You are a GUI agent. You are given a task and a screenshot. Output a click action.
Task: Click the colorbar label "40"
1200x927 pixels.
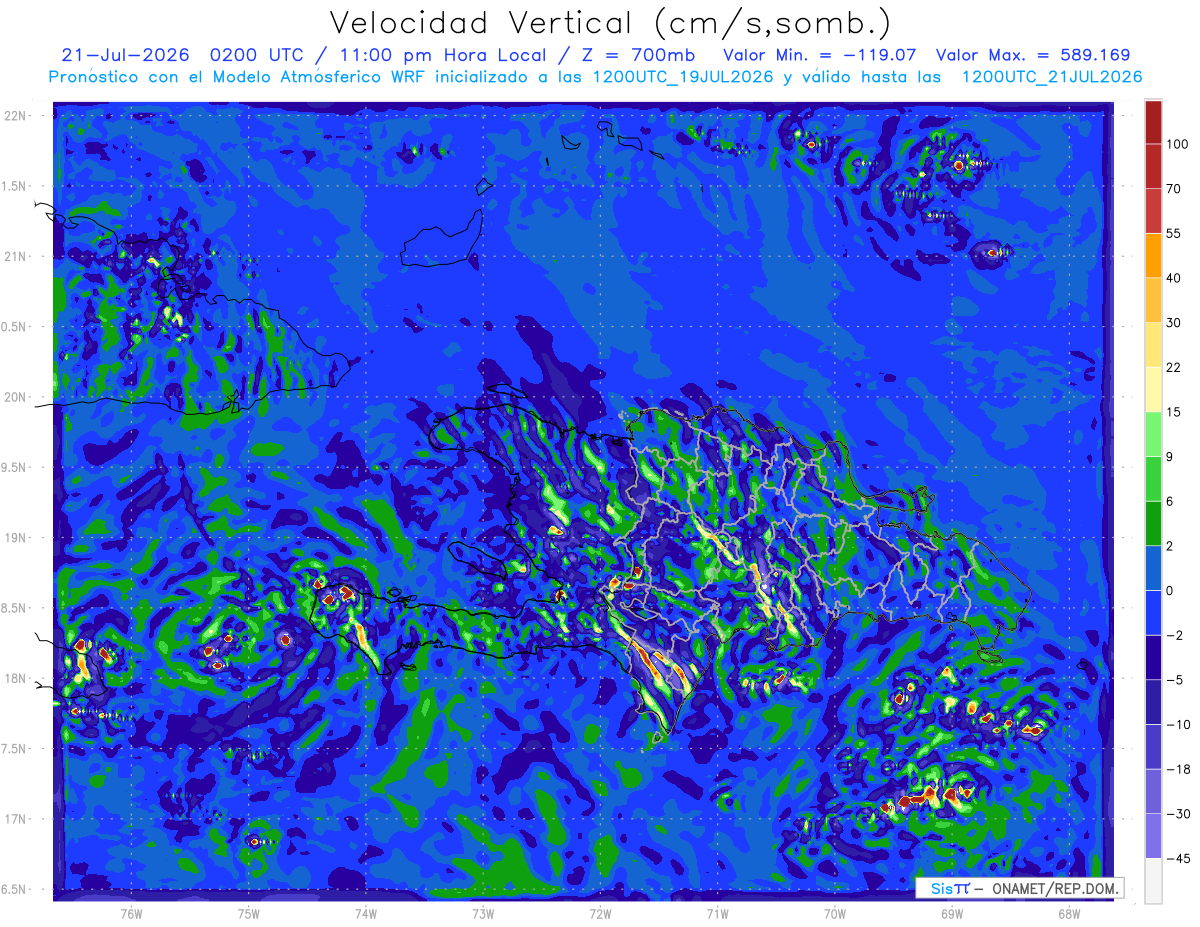point(1174,278)
